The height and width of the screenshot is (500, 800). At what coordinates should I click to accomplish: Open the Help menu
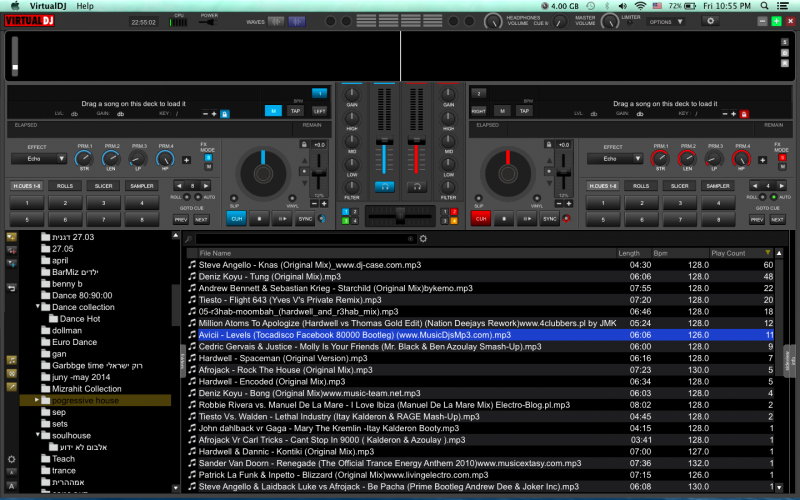click(85, 5)
